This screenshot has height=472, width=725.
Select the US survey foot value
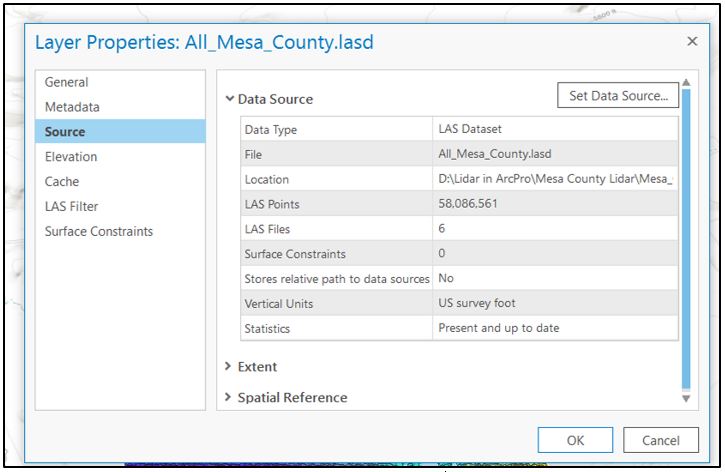pyautogui.click(x=555, y=303)
